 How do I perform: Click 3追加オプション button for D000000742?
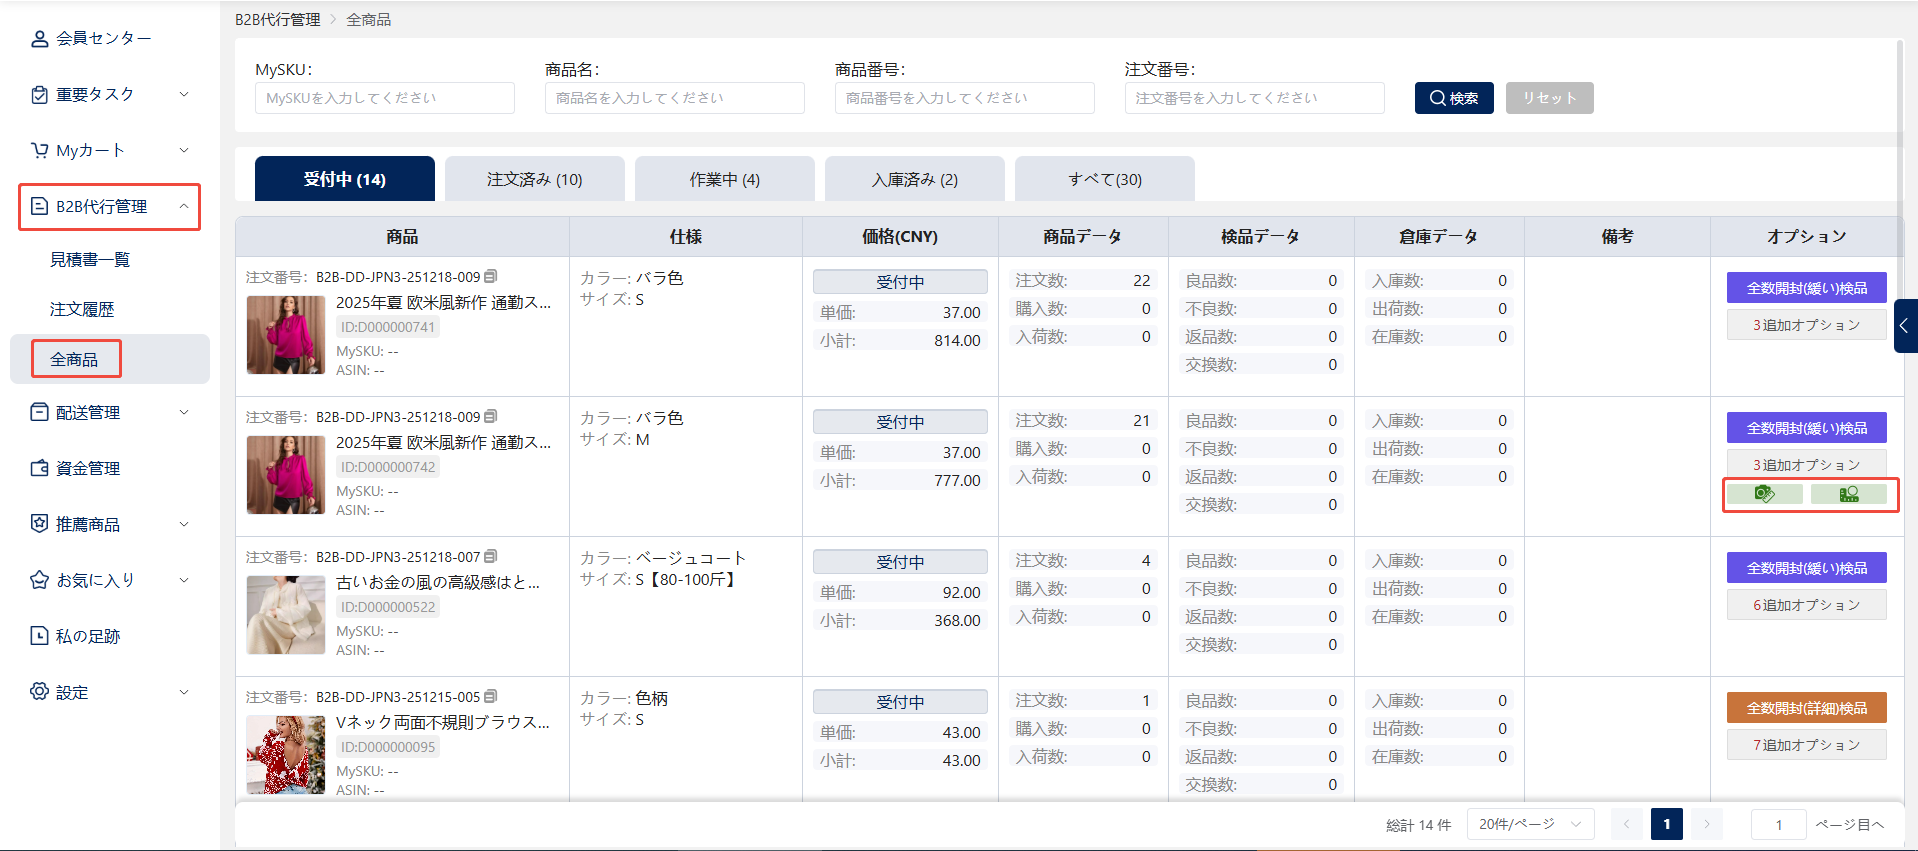pos(1807,464)
